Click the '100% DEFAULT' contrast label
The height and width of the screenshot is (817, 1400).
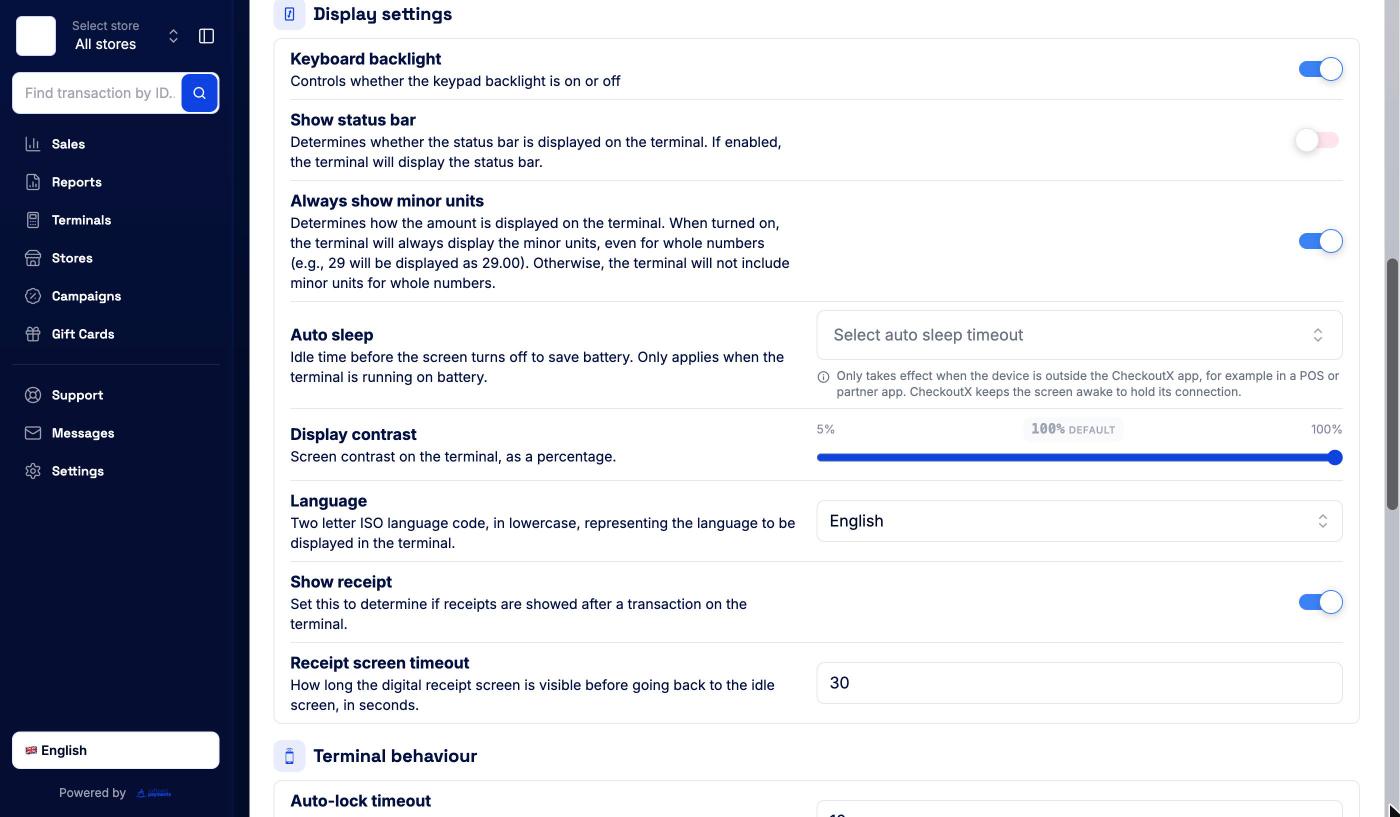(1073, 429)
